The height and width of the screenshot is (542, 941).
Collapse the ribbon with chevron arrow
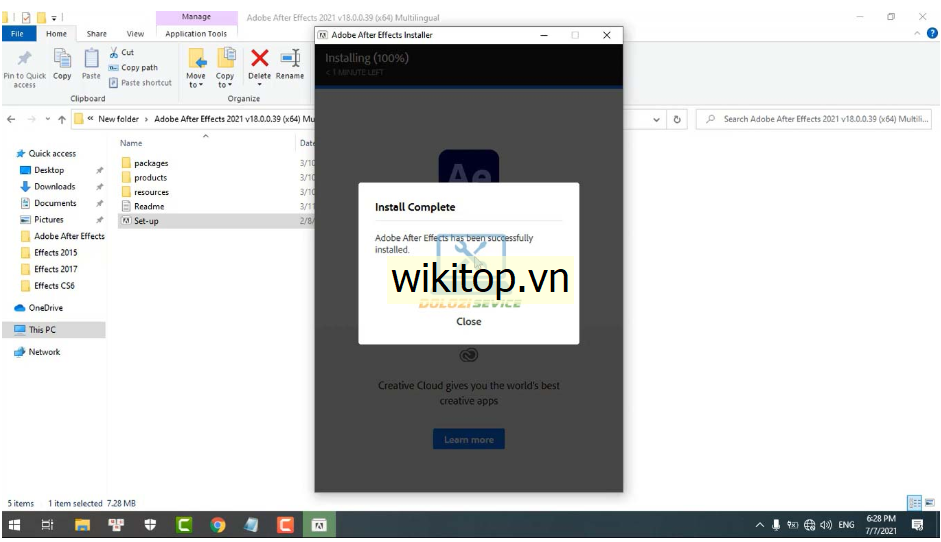click(x=916, y=34)
